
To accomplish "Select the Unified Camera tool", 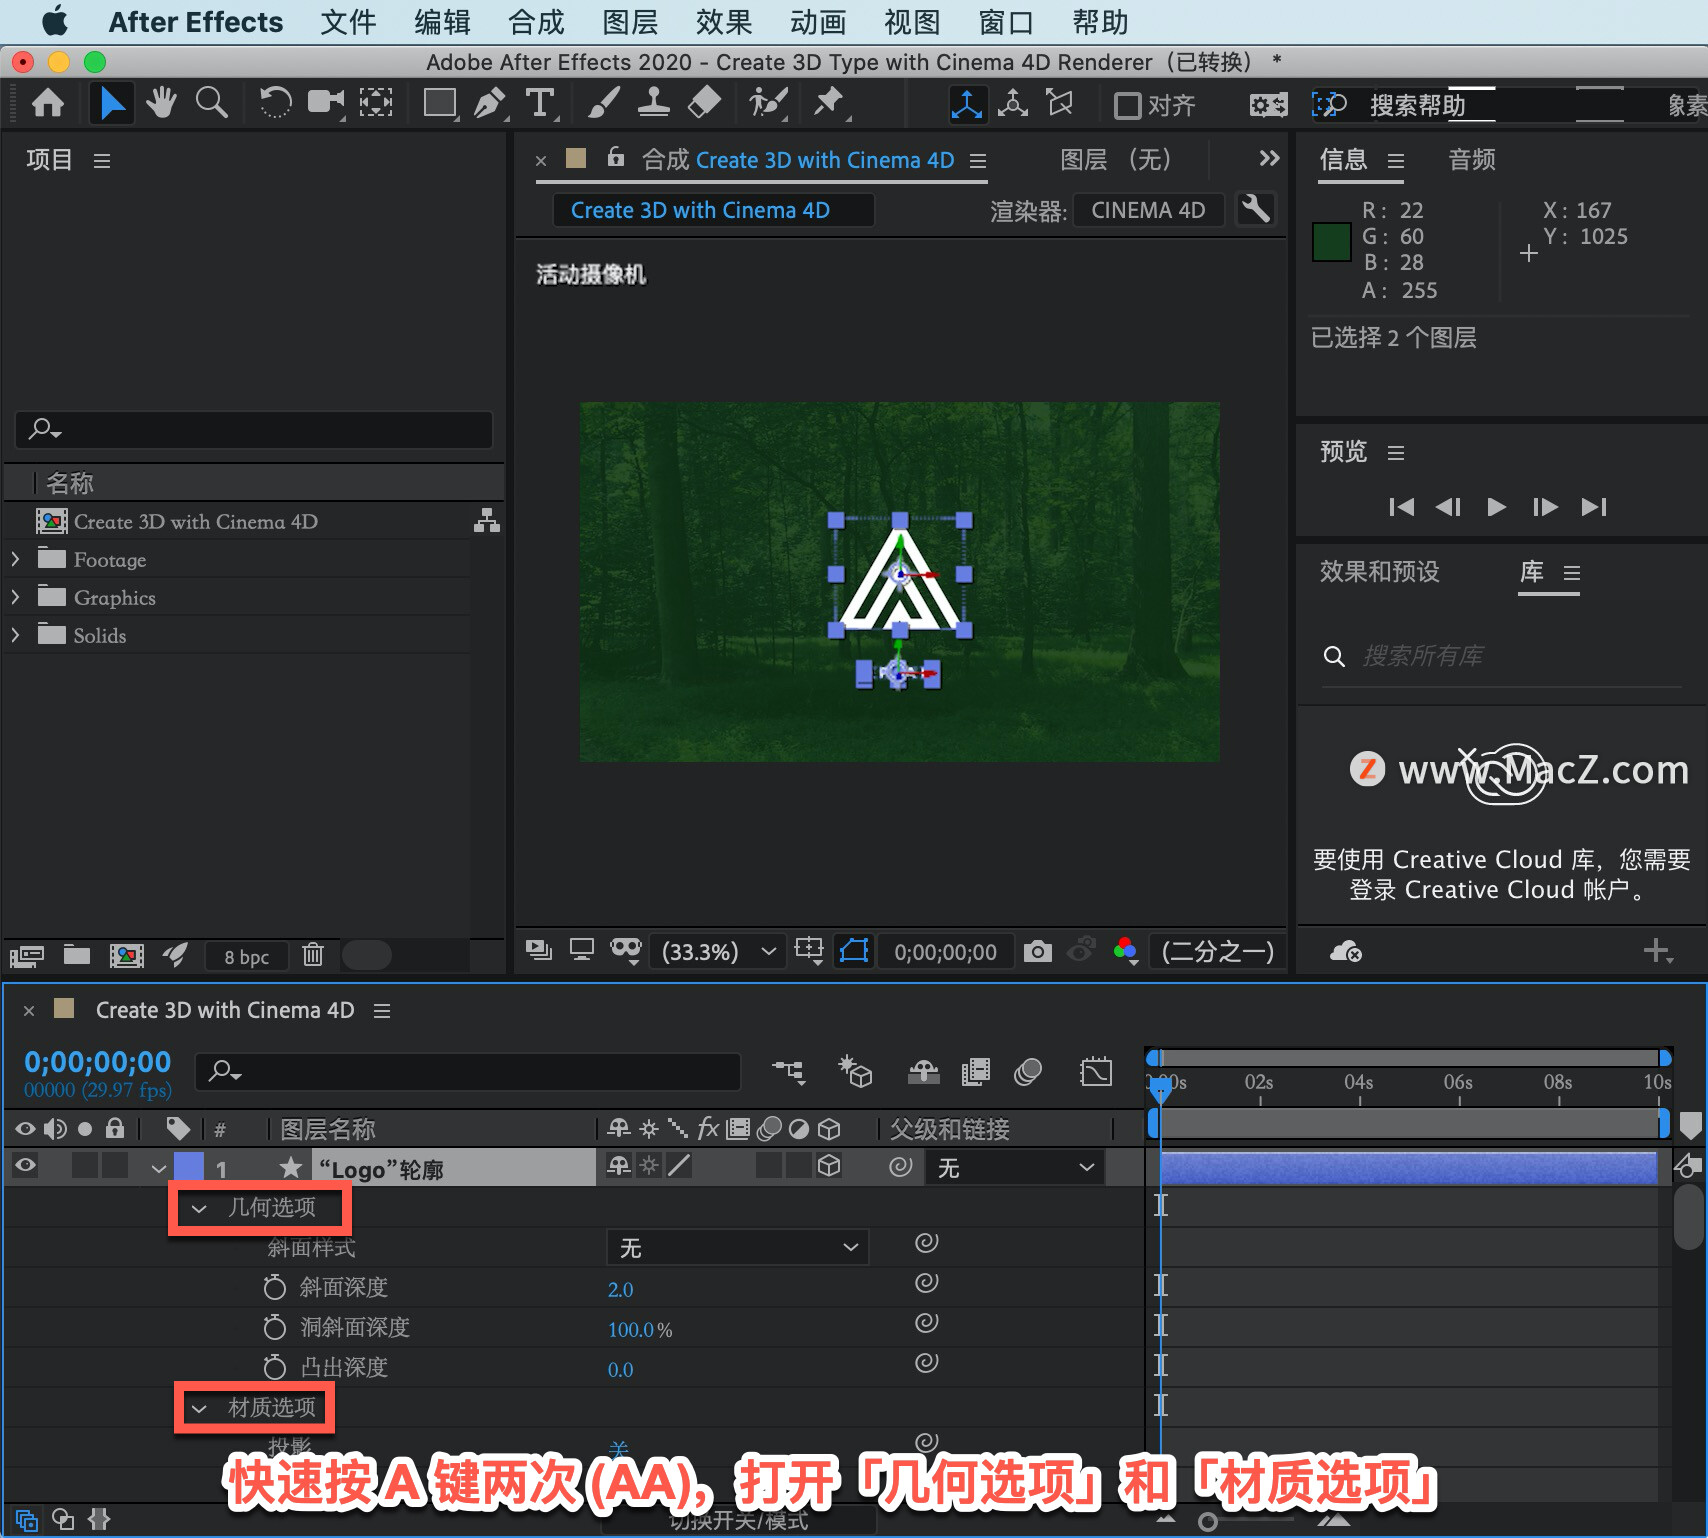I will point(325,103).
